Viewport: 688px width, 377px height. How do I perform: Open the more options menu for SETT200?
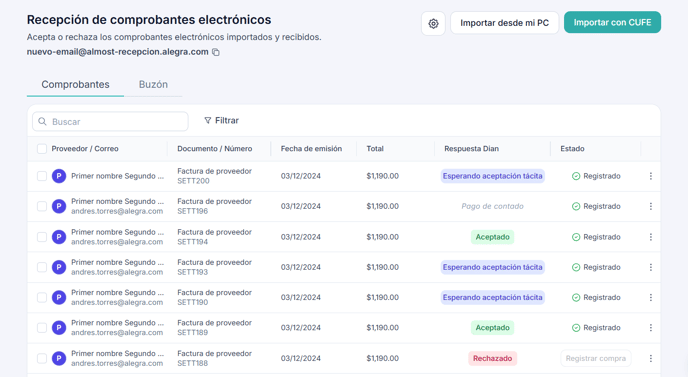pos(651,176)
